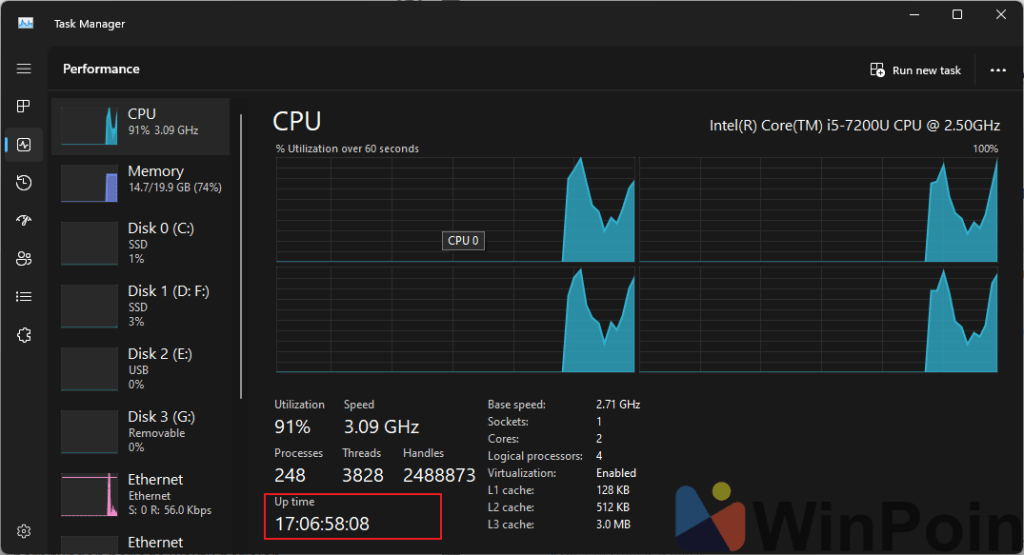Open Task Manager settings gear
The height and width of the screenshot is (555, 1024).
point(24,531)
